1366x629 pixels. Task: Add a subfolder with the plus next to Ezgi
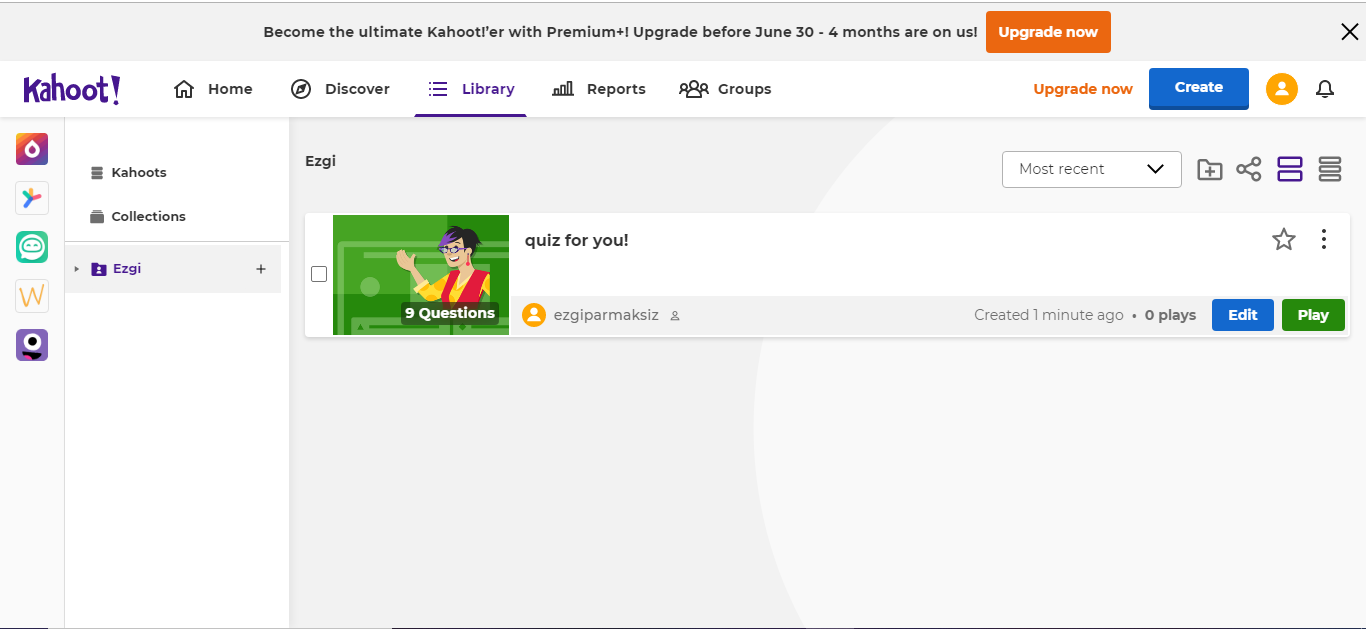[x=261, y=269]
